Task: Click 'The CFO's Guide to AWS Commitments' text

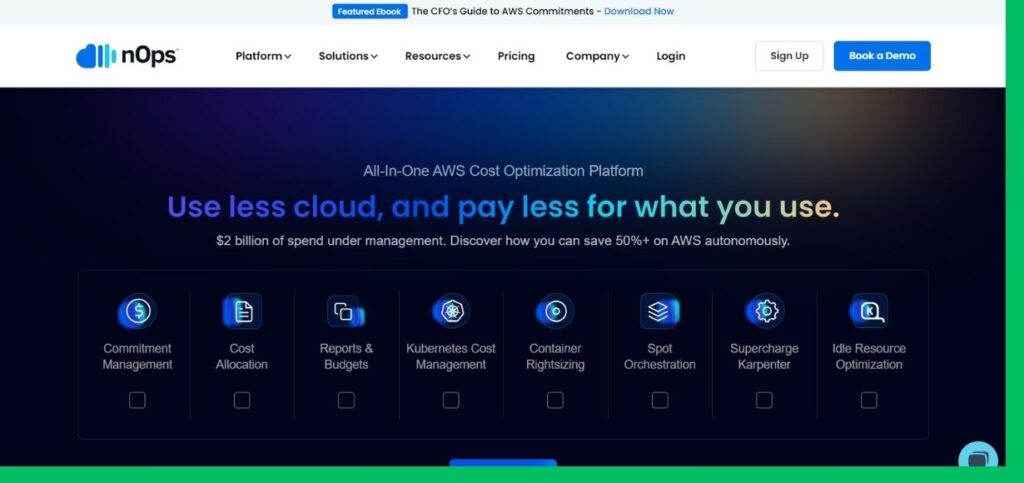Action: coord(502,11)
